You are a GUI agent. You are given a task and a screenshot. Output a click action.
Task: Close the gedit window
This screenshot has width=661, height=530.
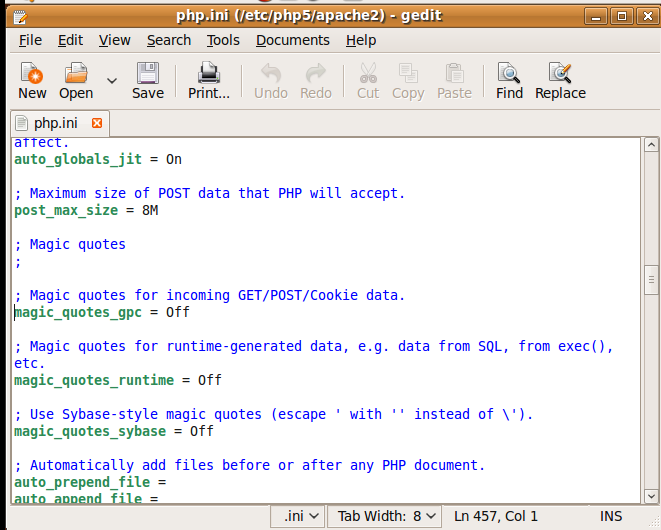pos(648,16)
